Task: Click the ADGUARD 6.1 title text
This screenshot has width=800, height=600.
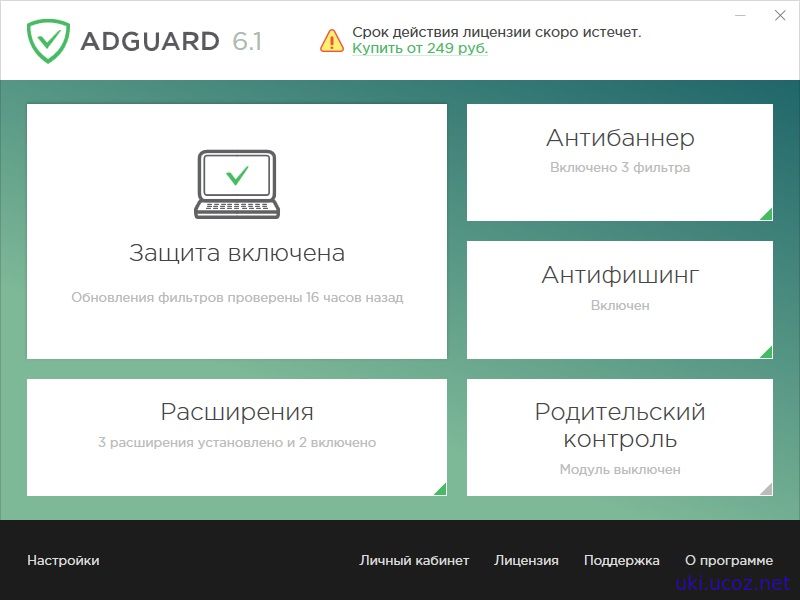Action: tap(171, 41)
